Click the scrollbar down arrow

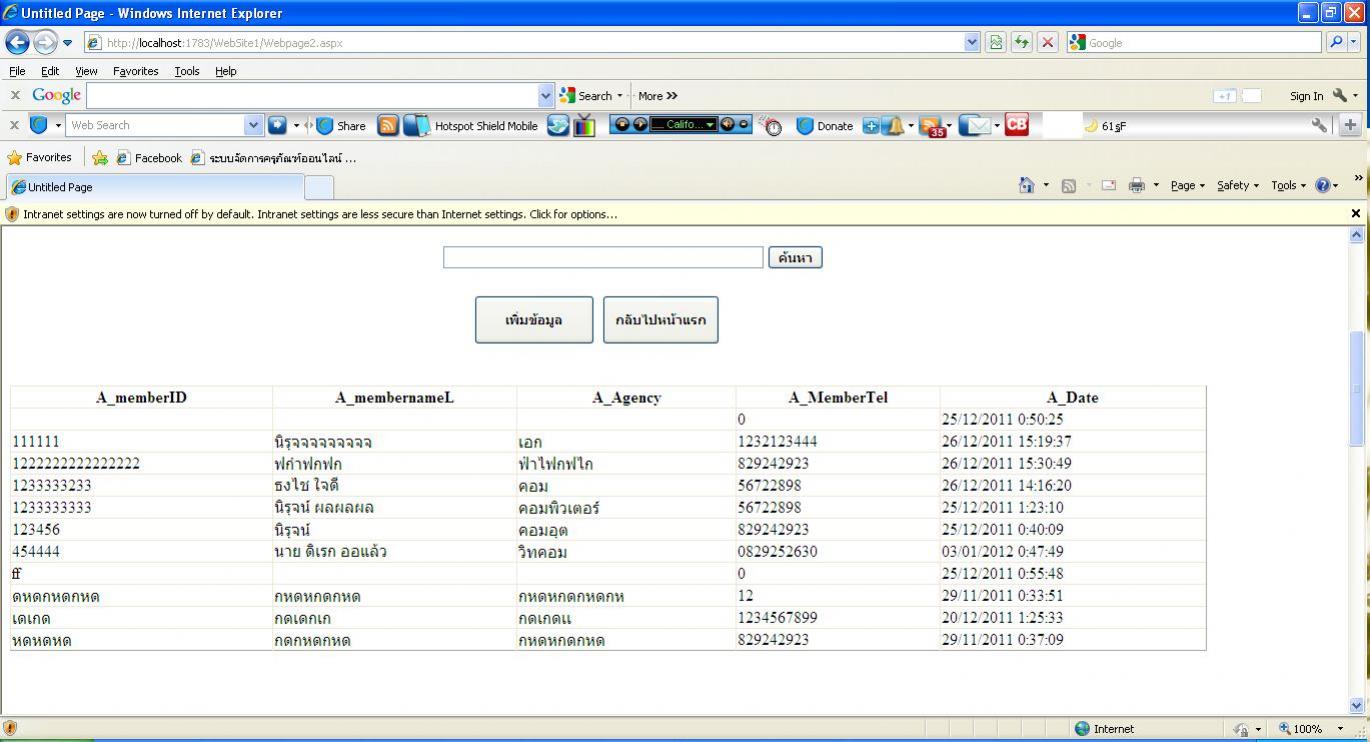[1357, 705]
